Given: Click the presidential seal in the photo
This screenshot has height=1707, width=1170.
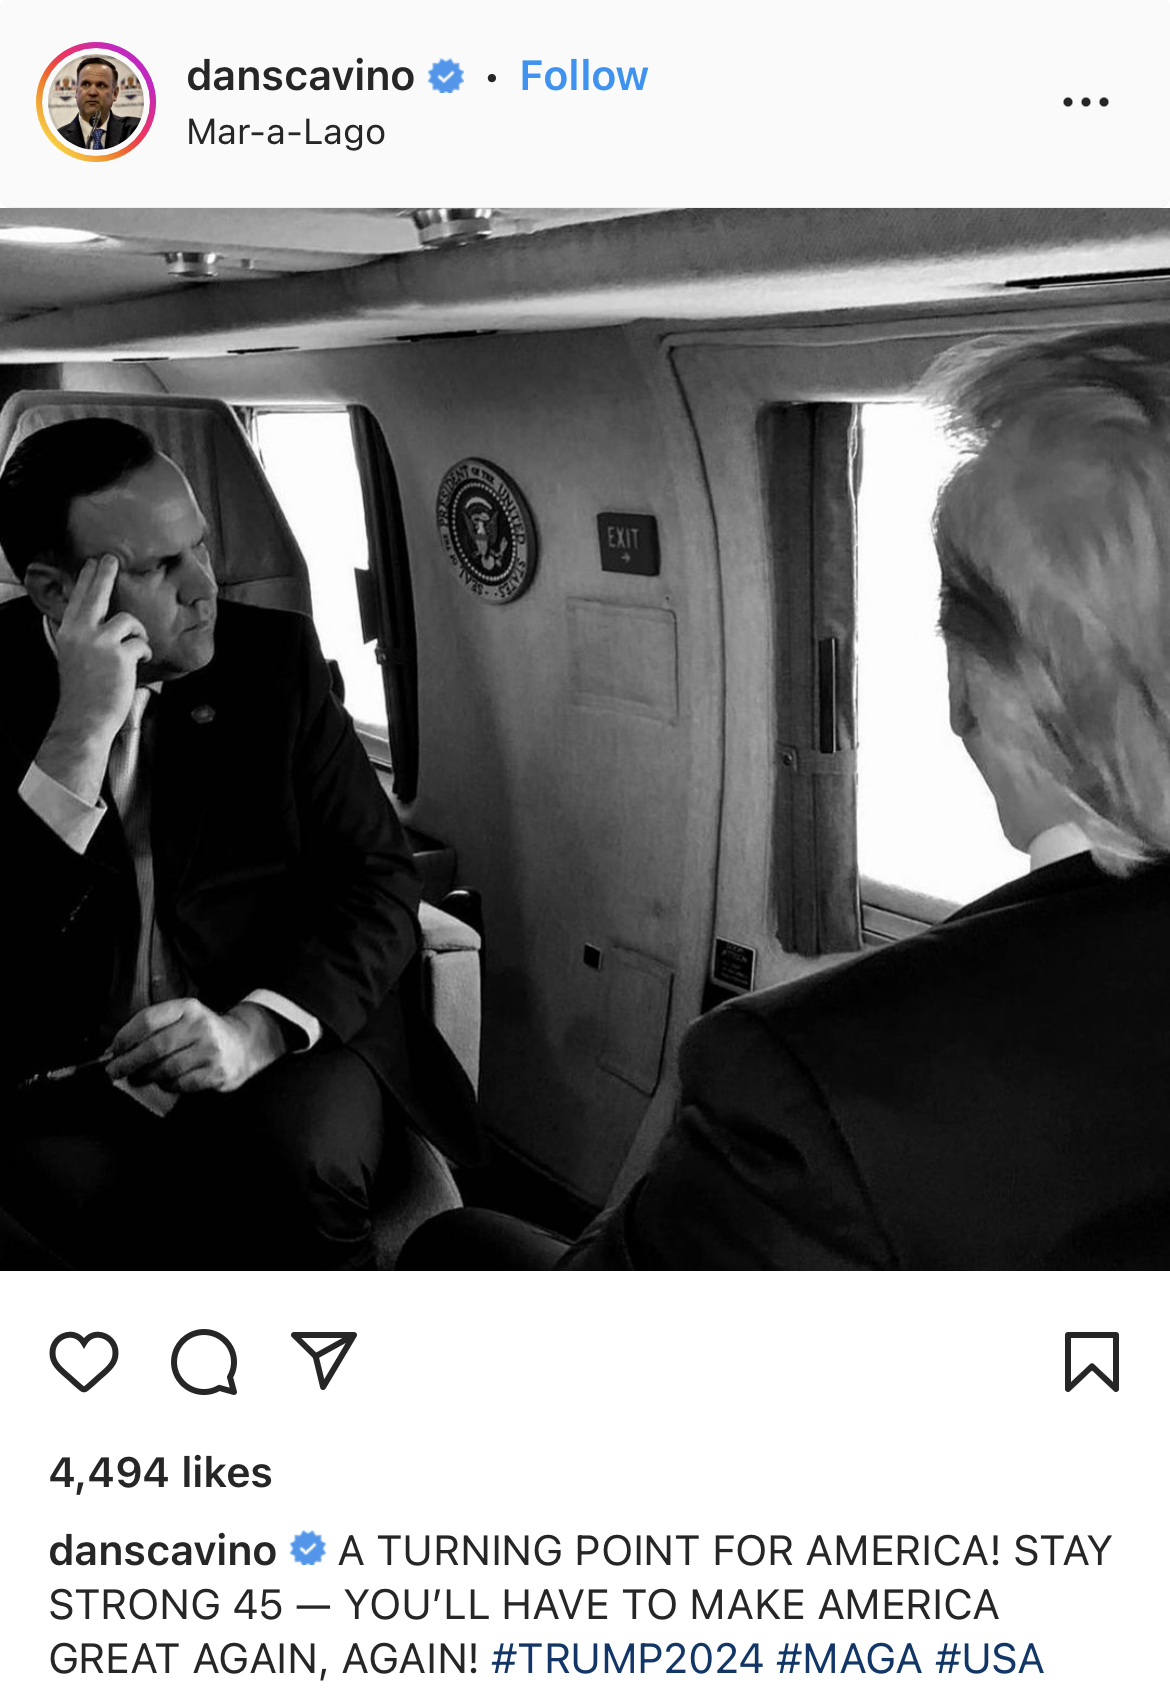Looking at the screenshot, I should click(x=486, y=530).
